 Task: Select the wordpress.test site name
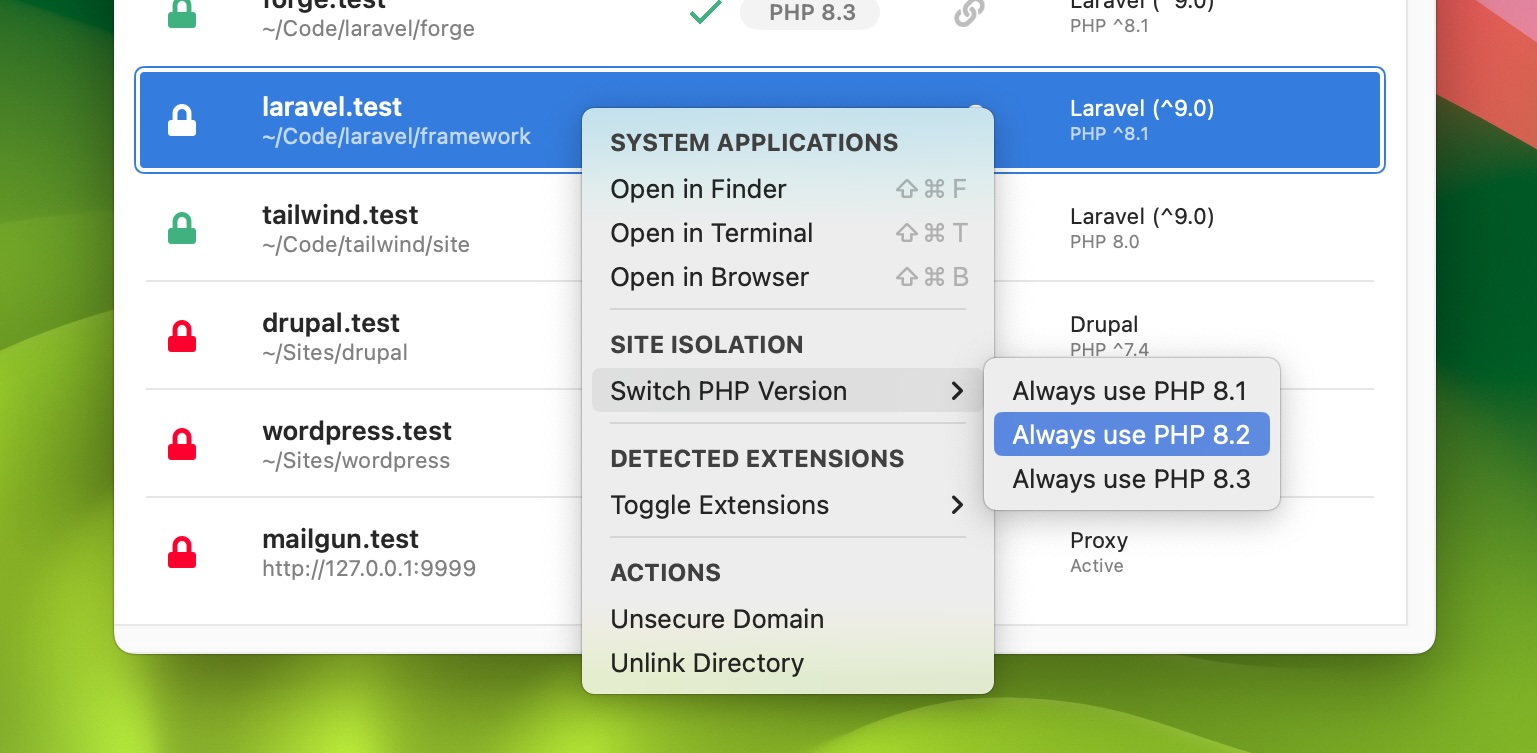pos(357,431)
